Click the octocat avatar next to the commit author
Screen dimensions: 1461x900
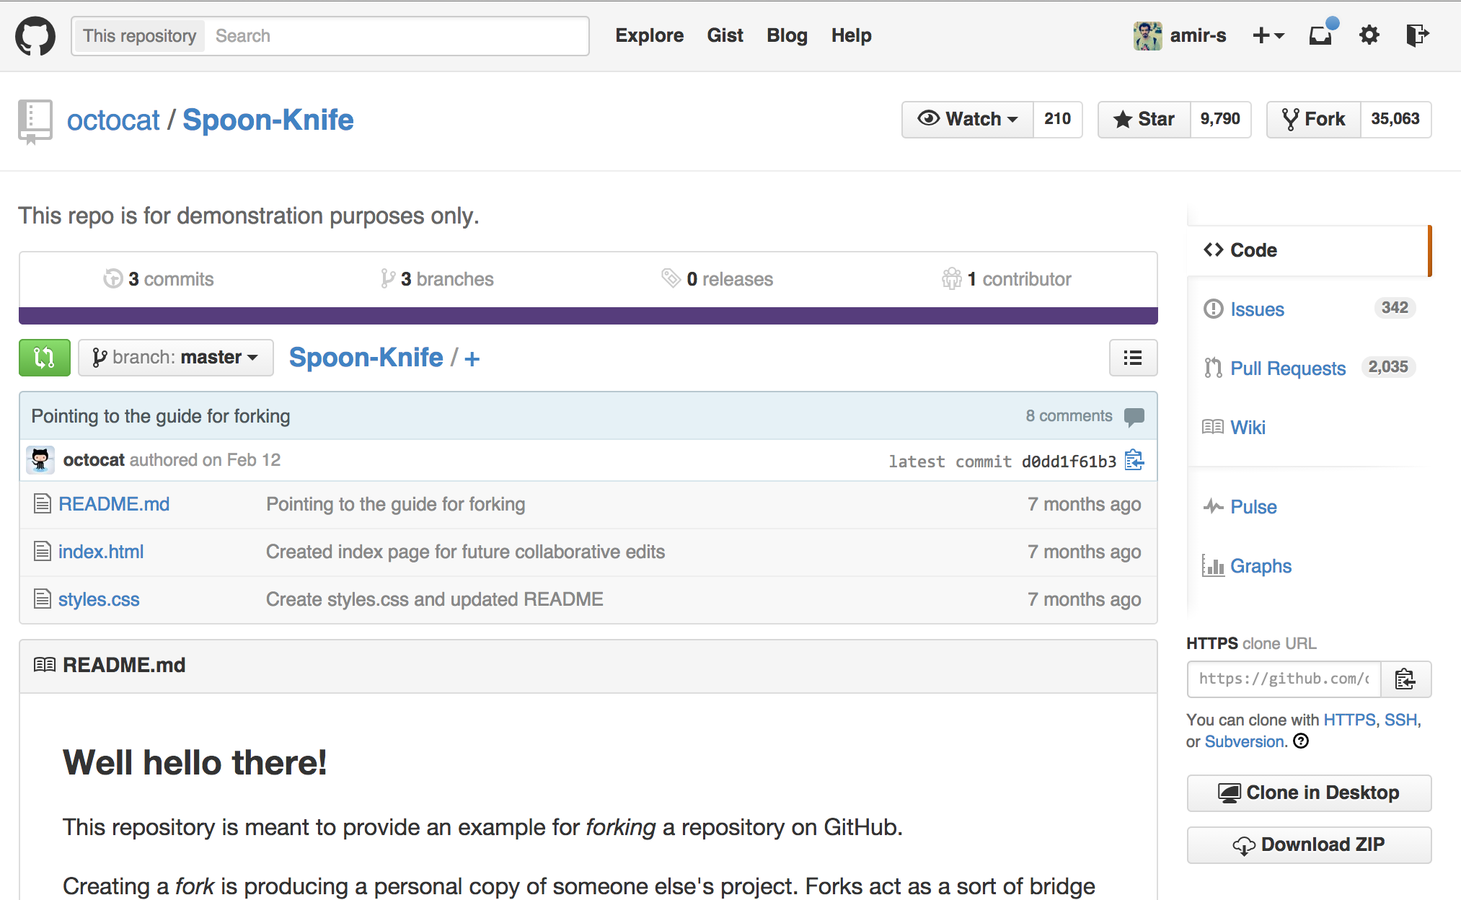click(x=40, y=460)
